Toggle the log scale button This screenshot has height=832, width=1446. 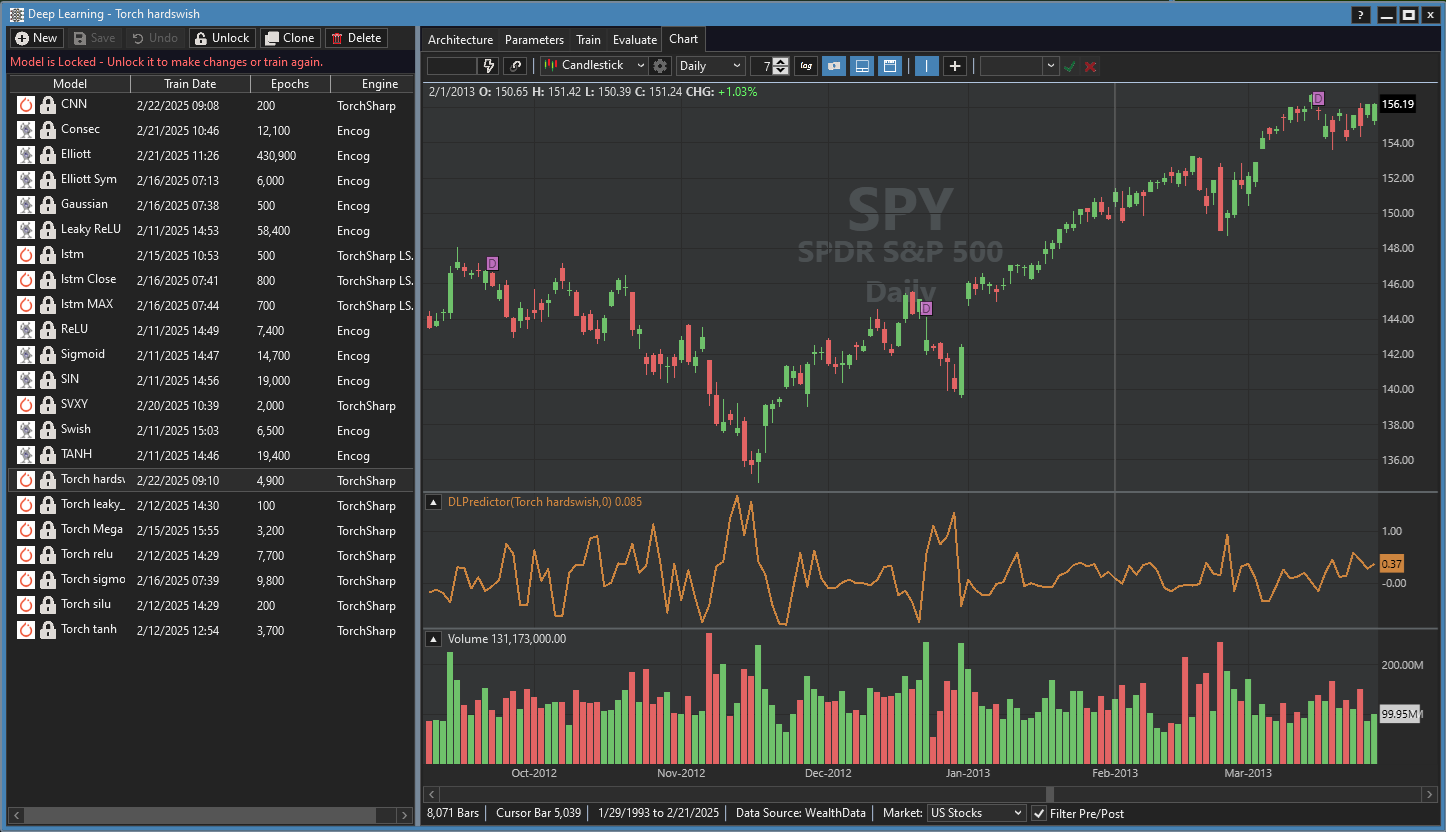coord(806,66)
